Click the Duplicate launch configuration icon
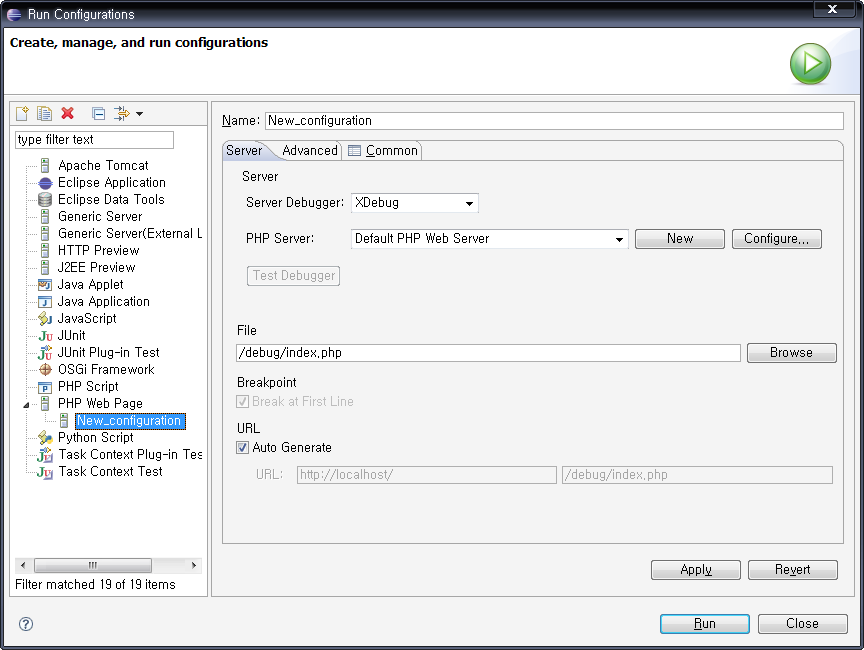864x650 pixels. click(45, 113)
